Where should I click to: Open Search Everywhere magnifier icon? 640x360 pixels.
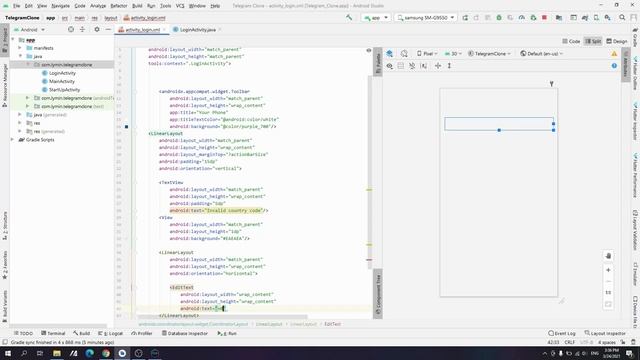pos(622,18)
